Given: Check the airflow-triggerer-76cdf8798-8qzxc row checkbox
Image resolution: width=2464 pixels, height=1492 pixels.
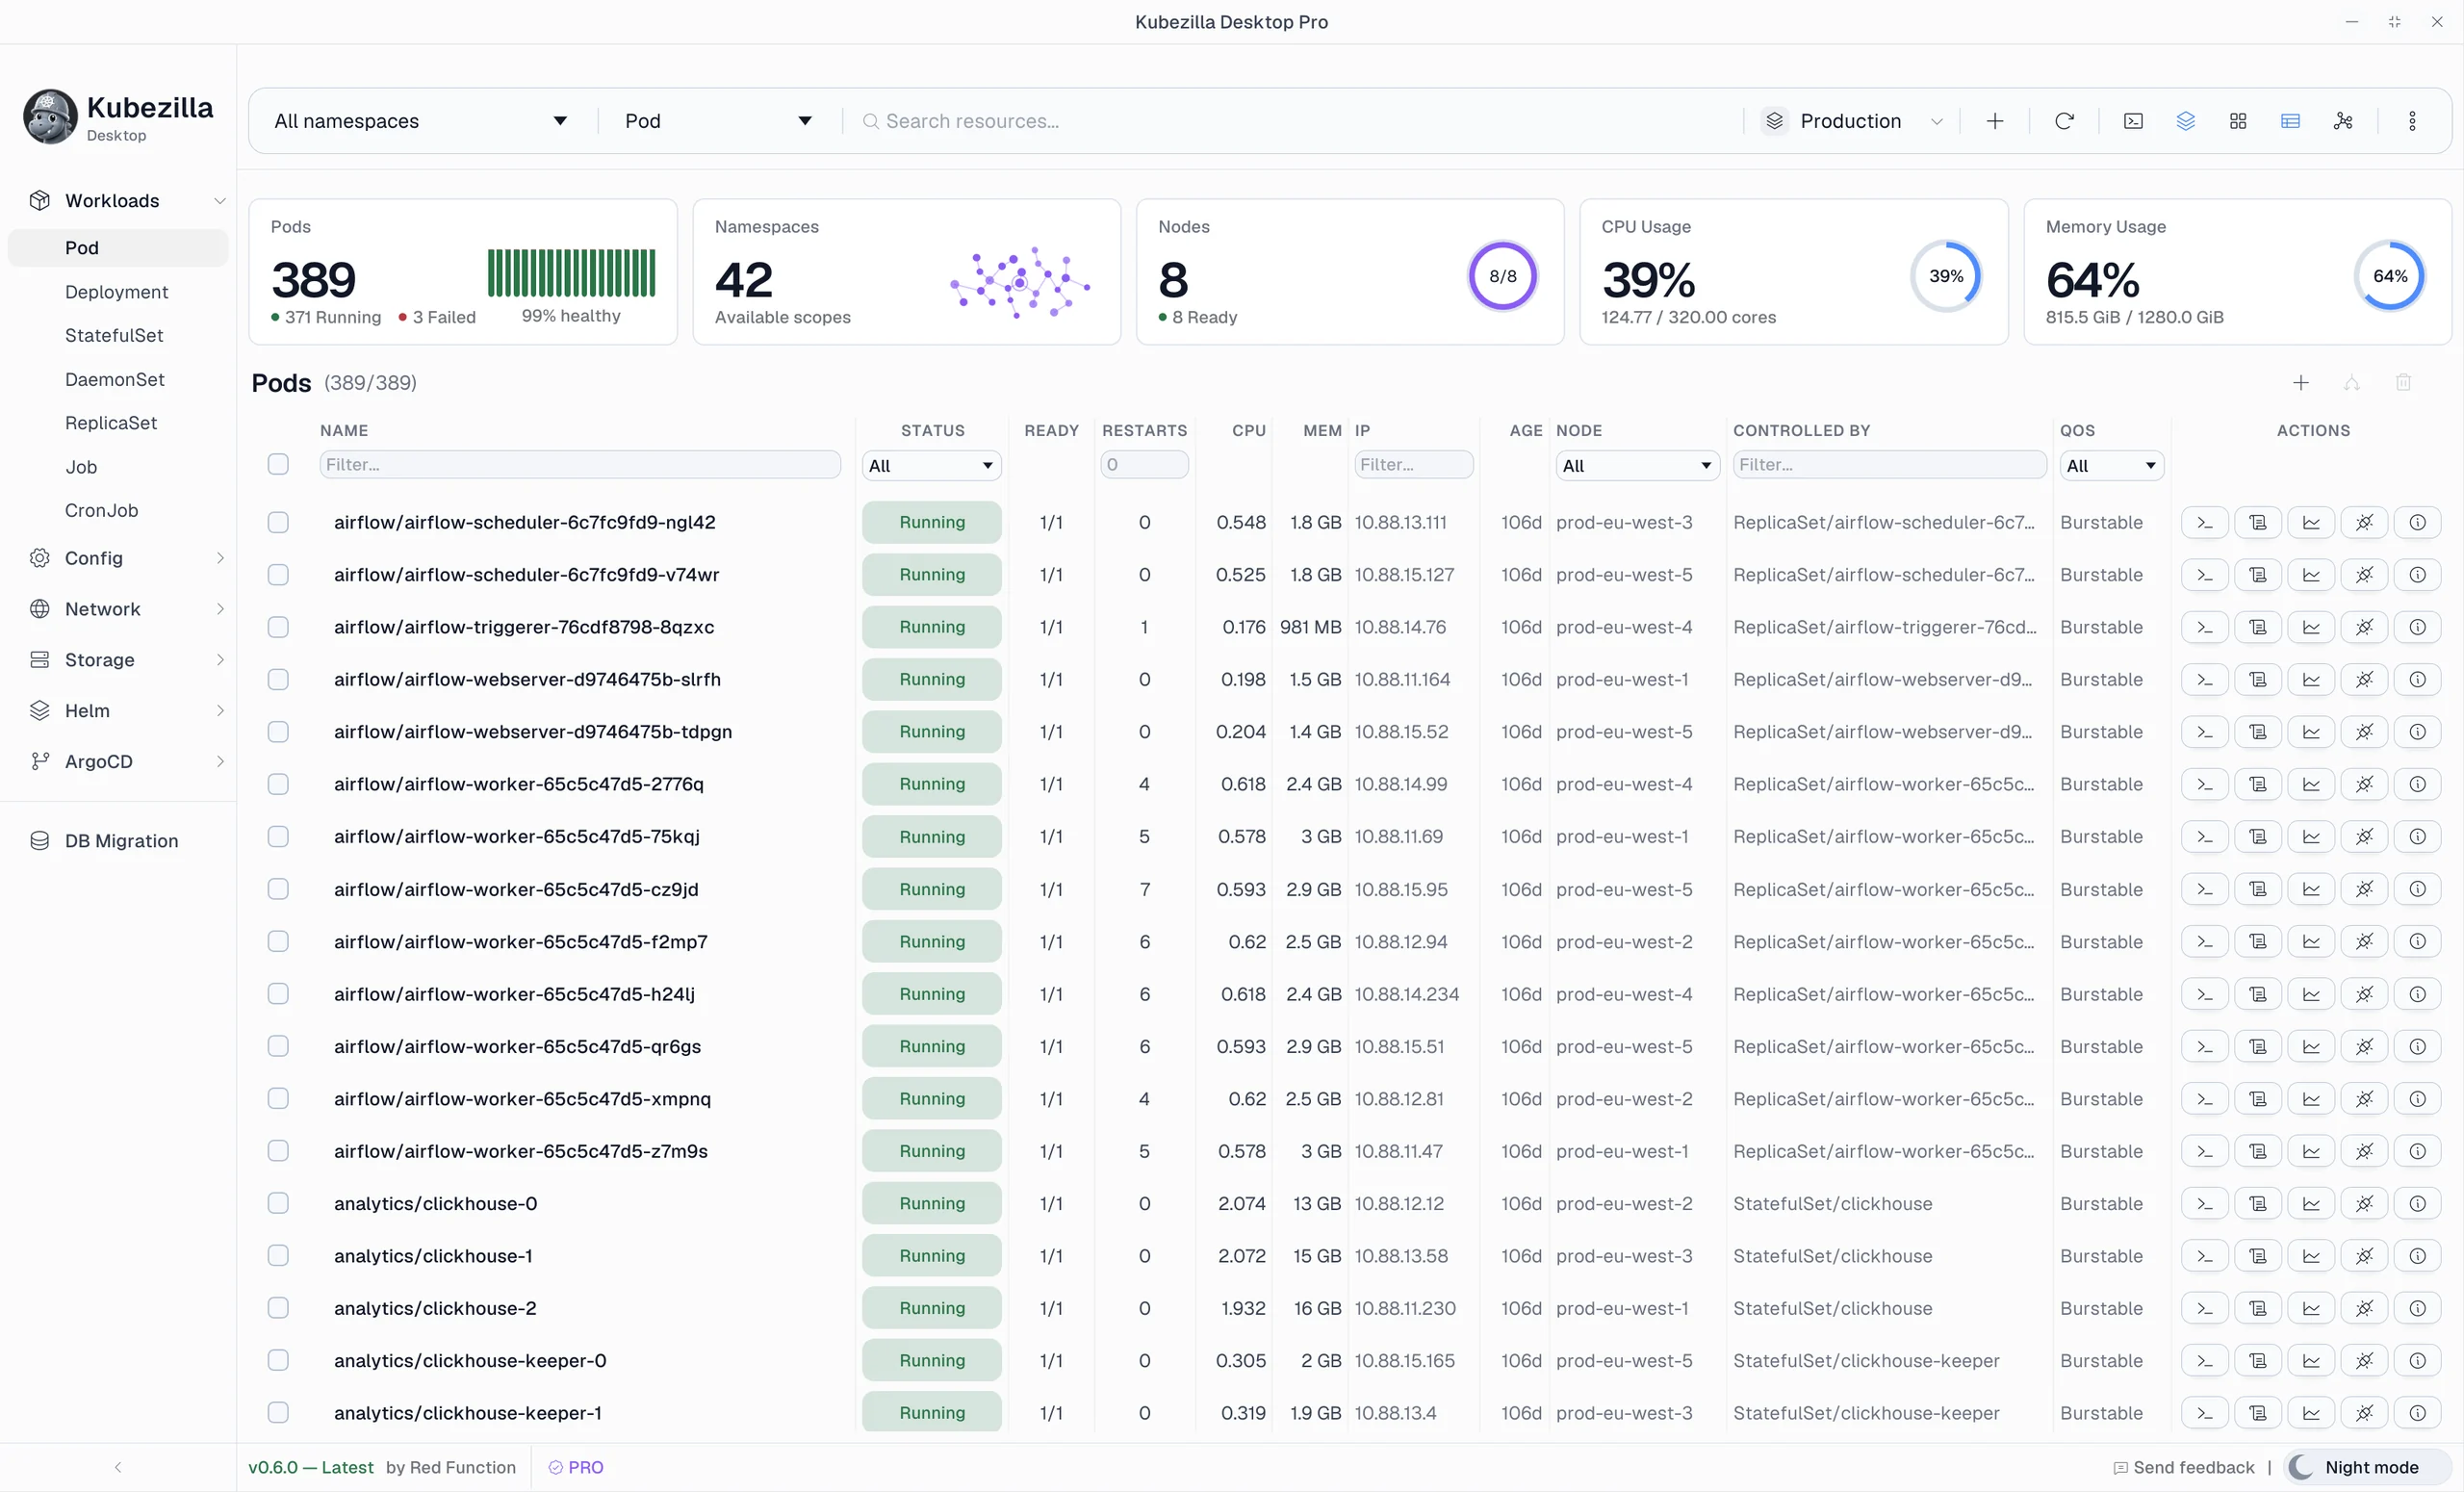Looking at the screenshot, I should point(278,627).
